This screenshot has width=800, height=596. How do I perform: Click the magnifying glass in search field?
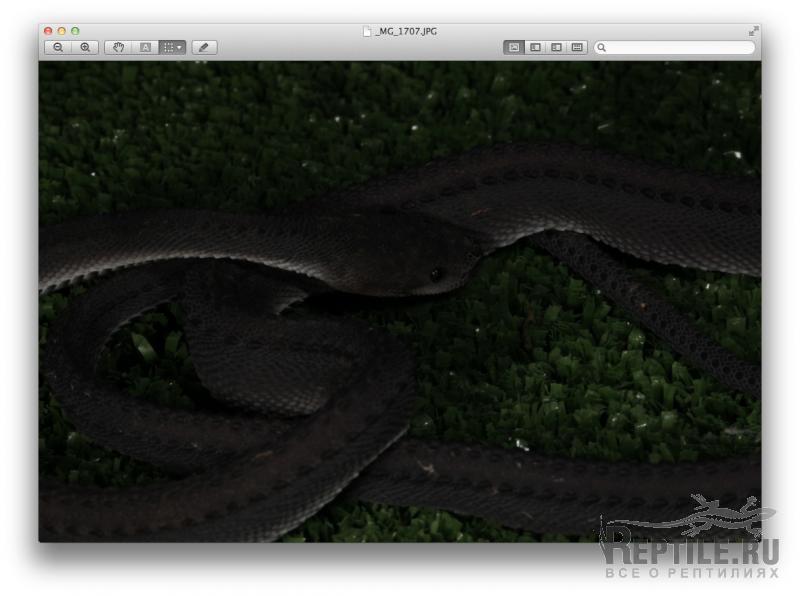coord(602,47)
